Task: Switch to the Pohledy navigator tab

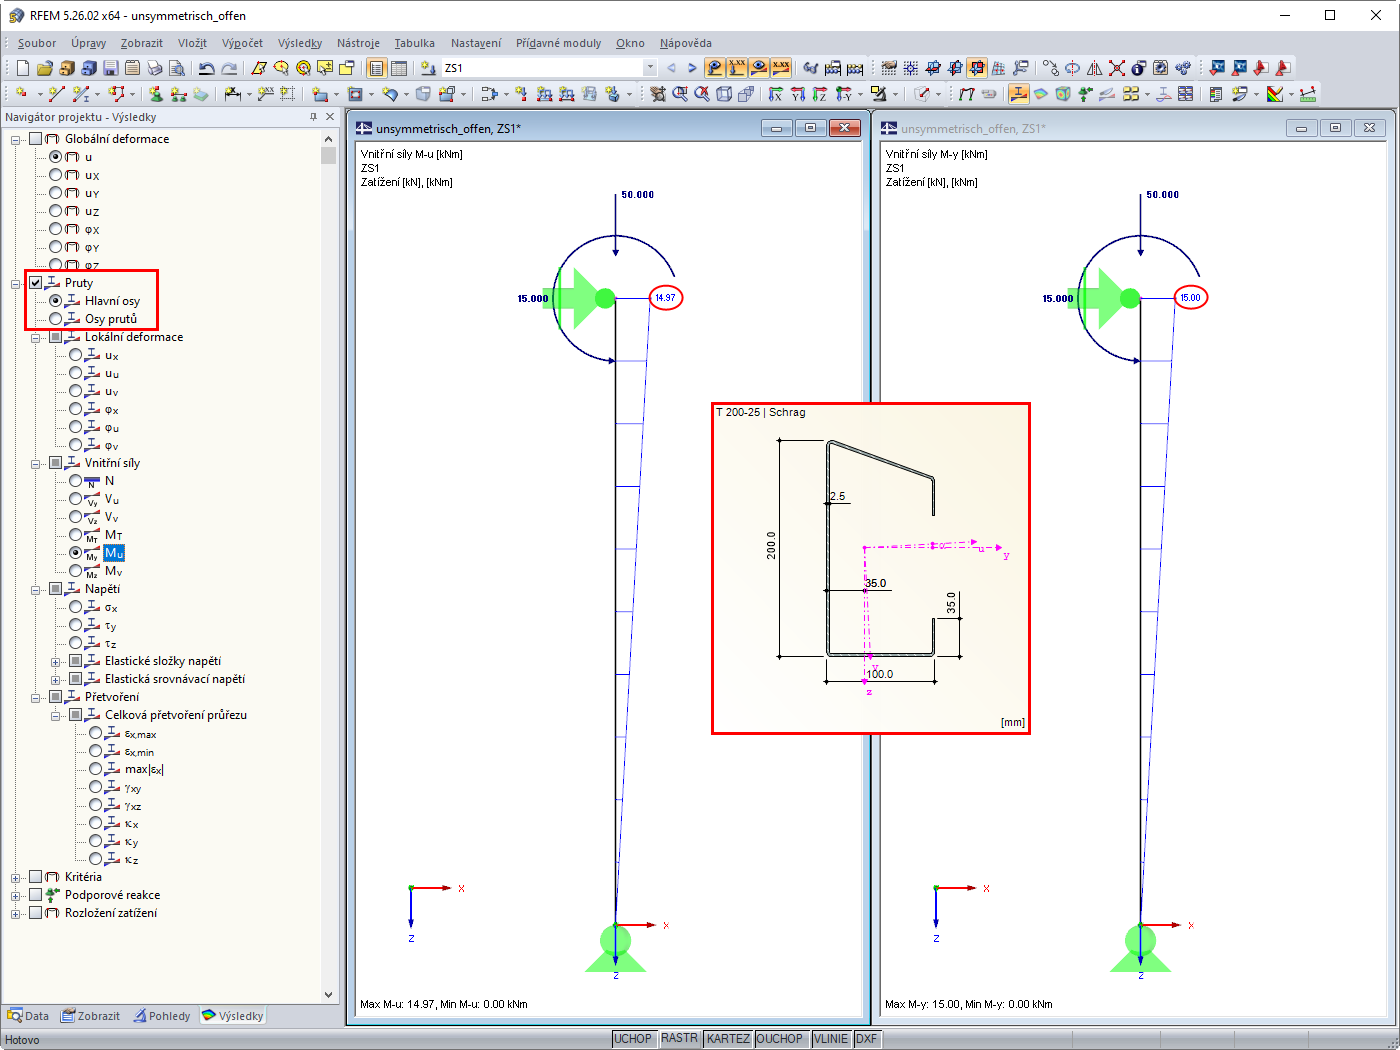Action: tap(162, 1016)
